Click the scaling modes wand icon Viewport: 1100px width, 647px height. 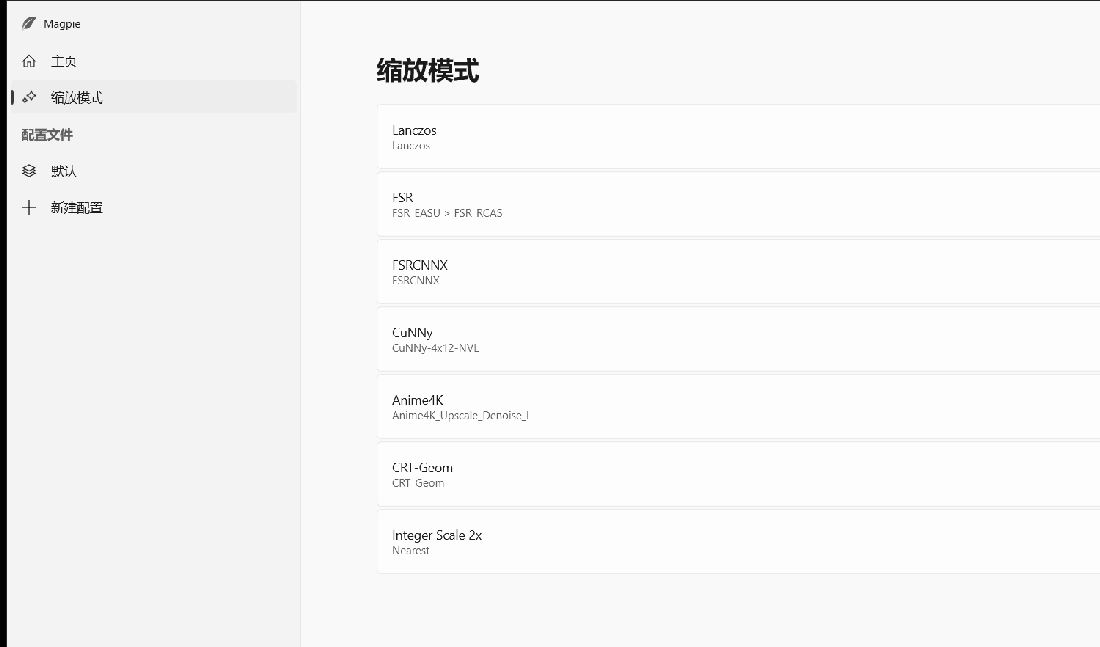pyautogui.click(x=29, y=97)
